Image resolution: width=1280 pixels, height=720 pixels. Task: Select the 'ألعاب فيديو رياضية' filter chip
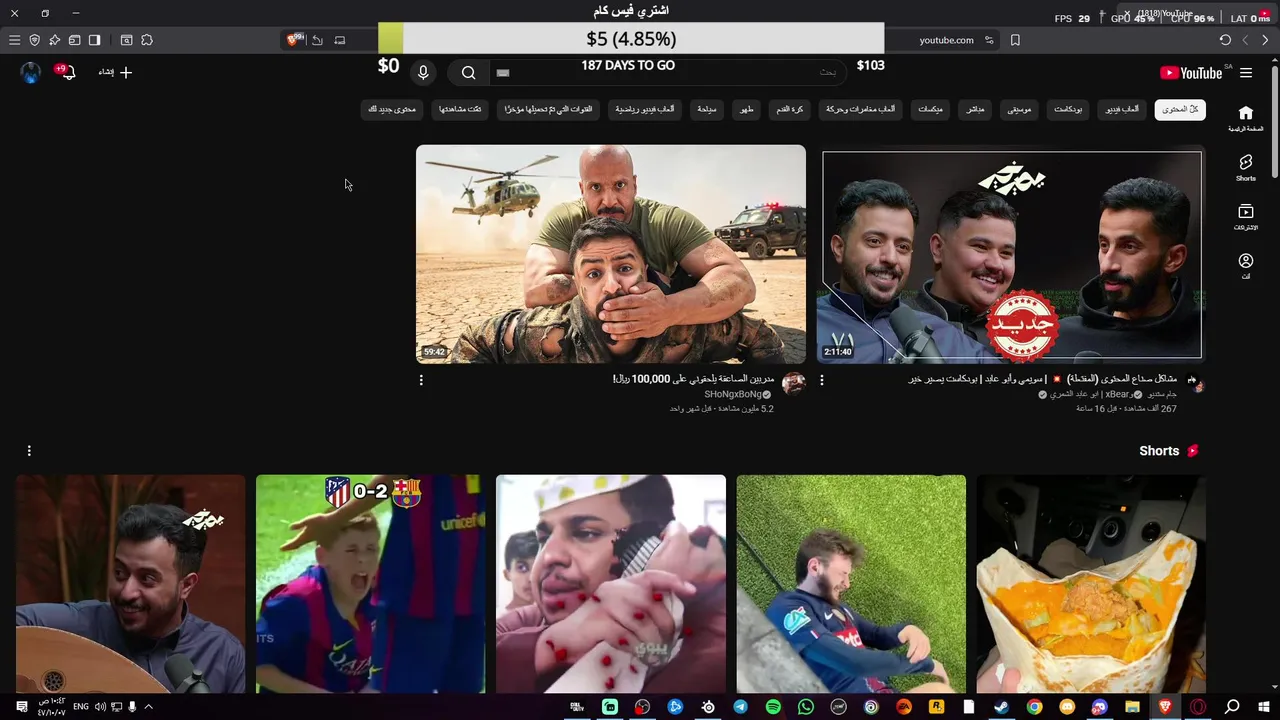pos(645,109)
